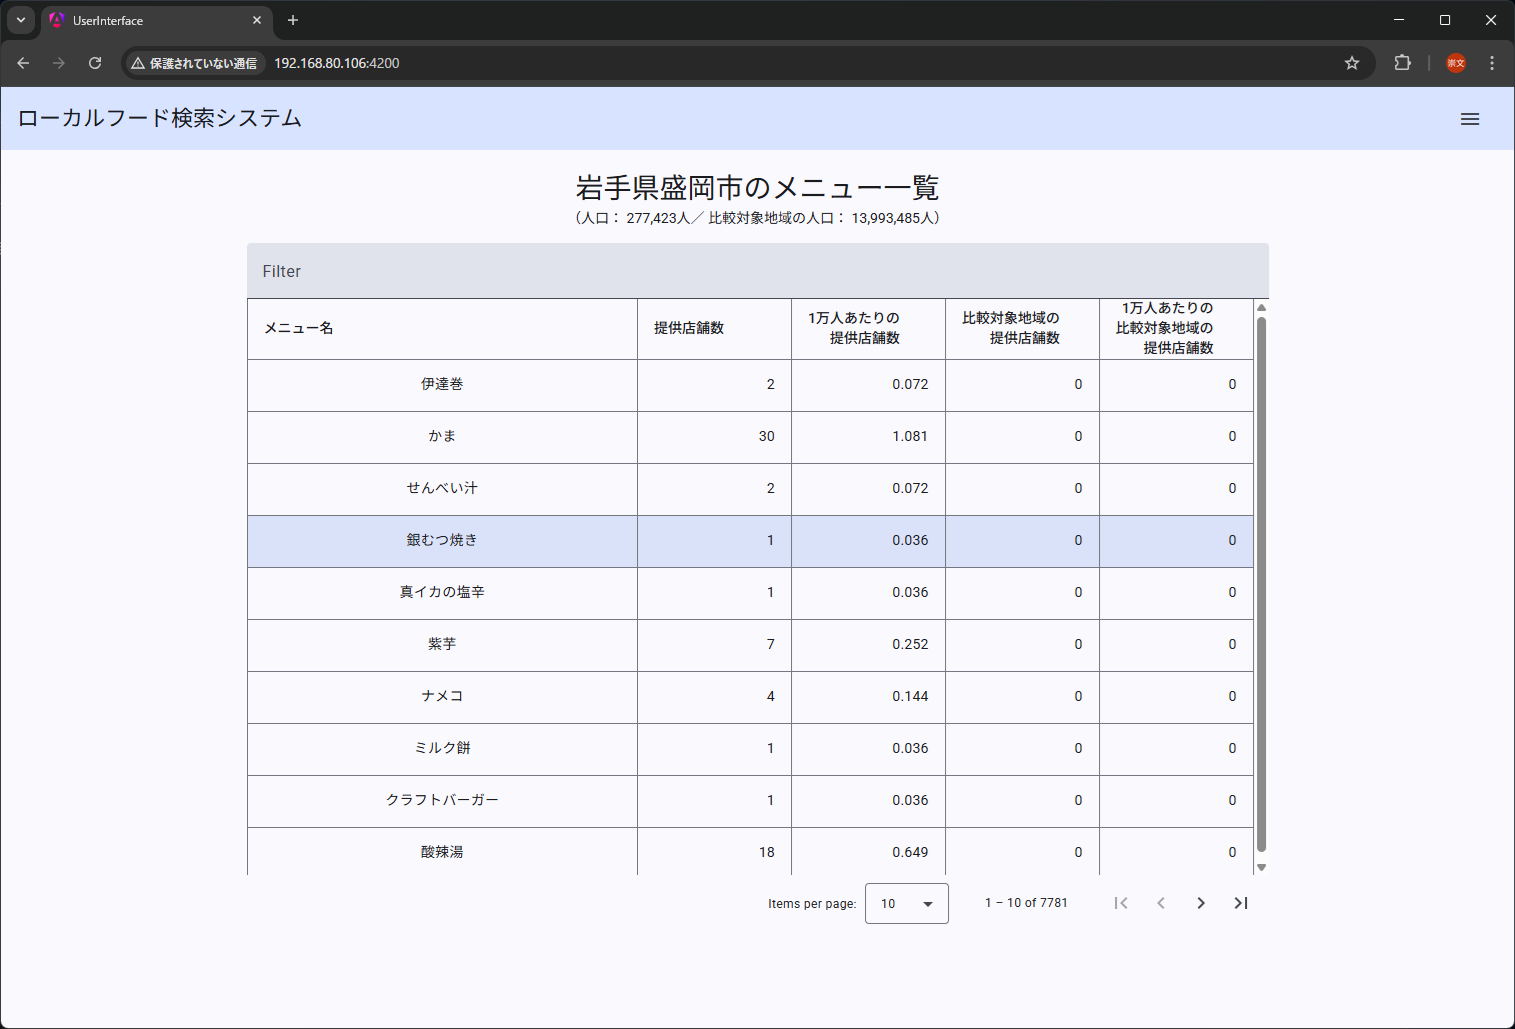1515x1029 pixels.
Task: Click the ローカルフード検索システム app title
Action: click(160, 118)
